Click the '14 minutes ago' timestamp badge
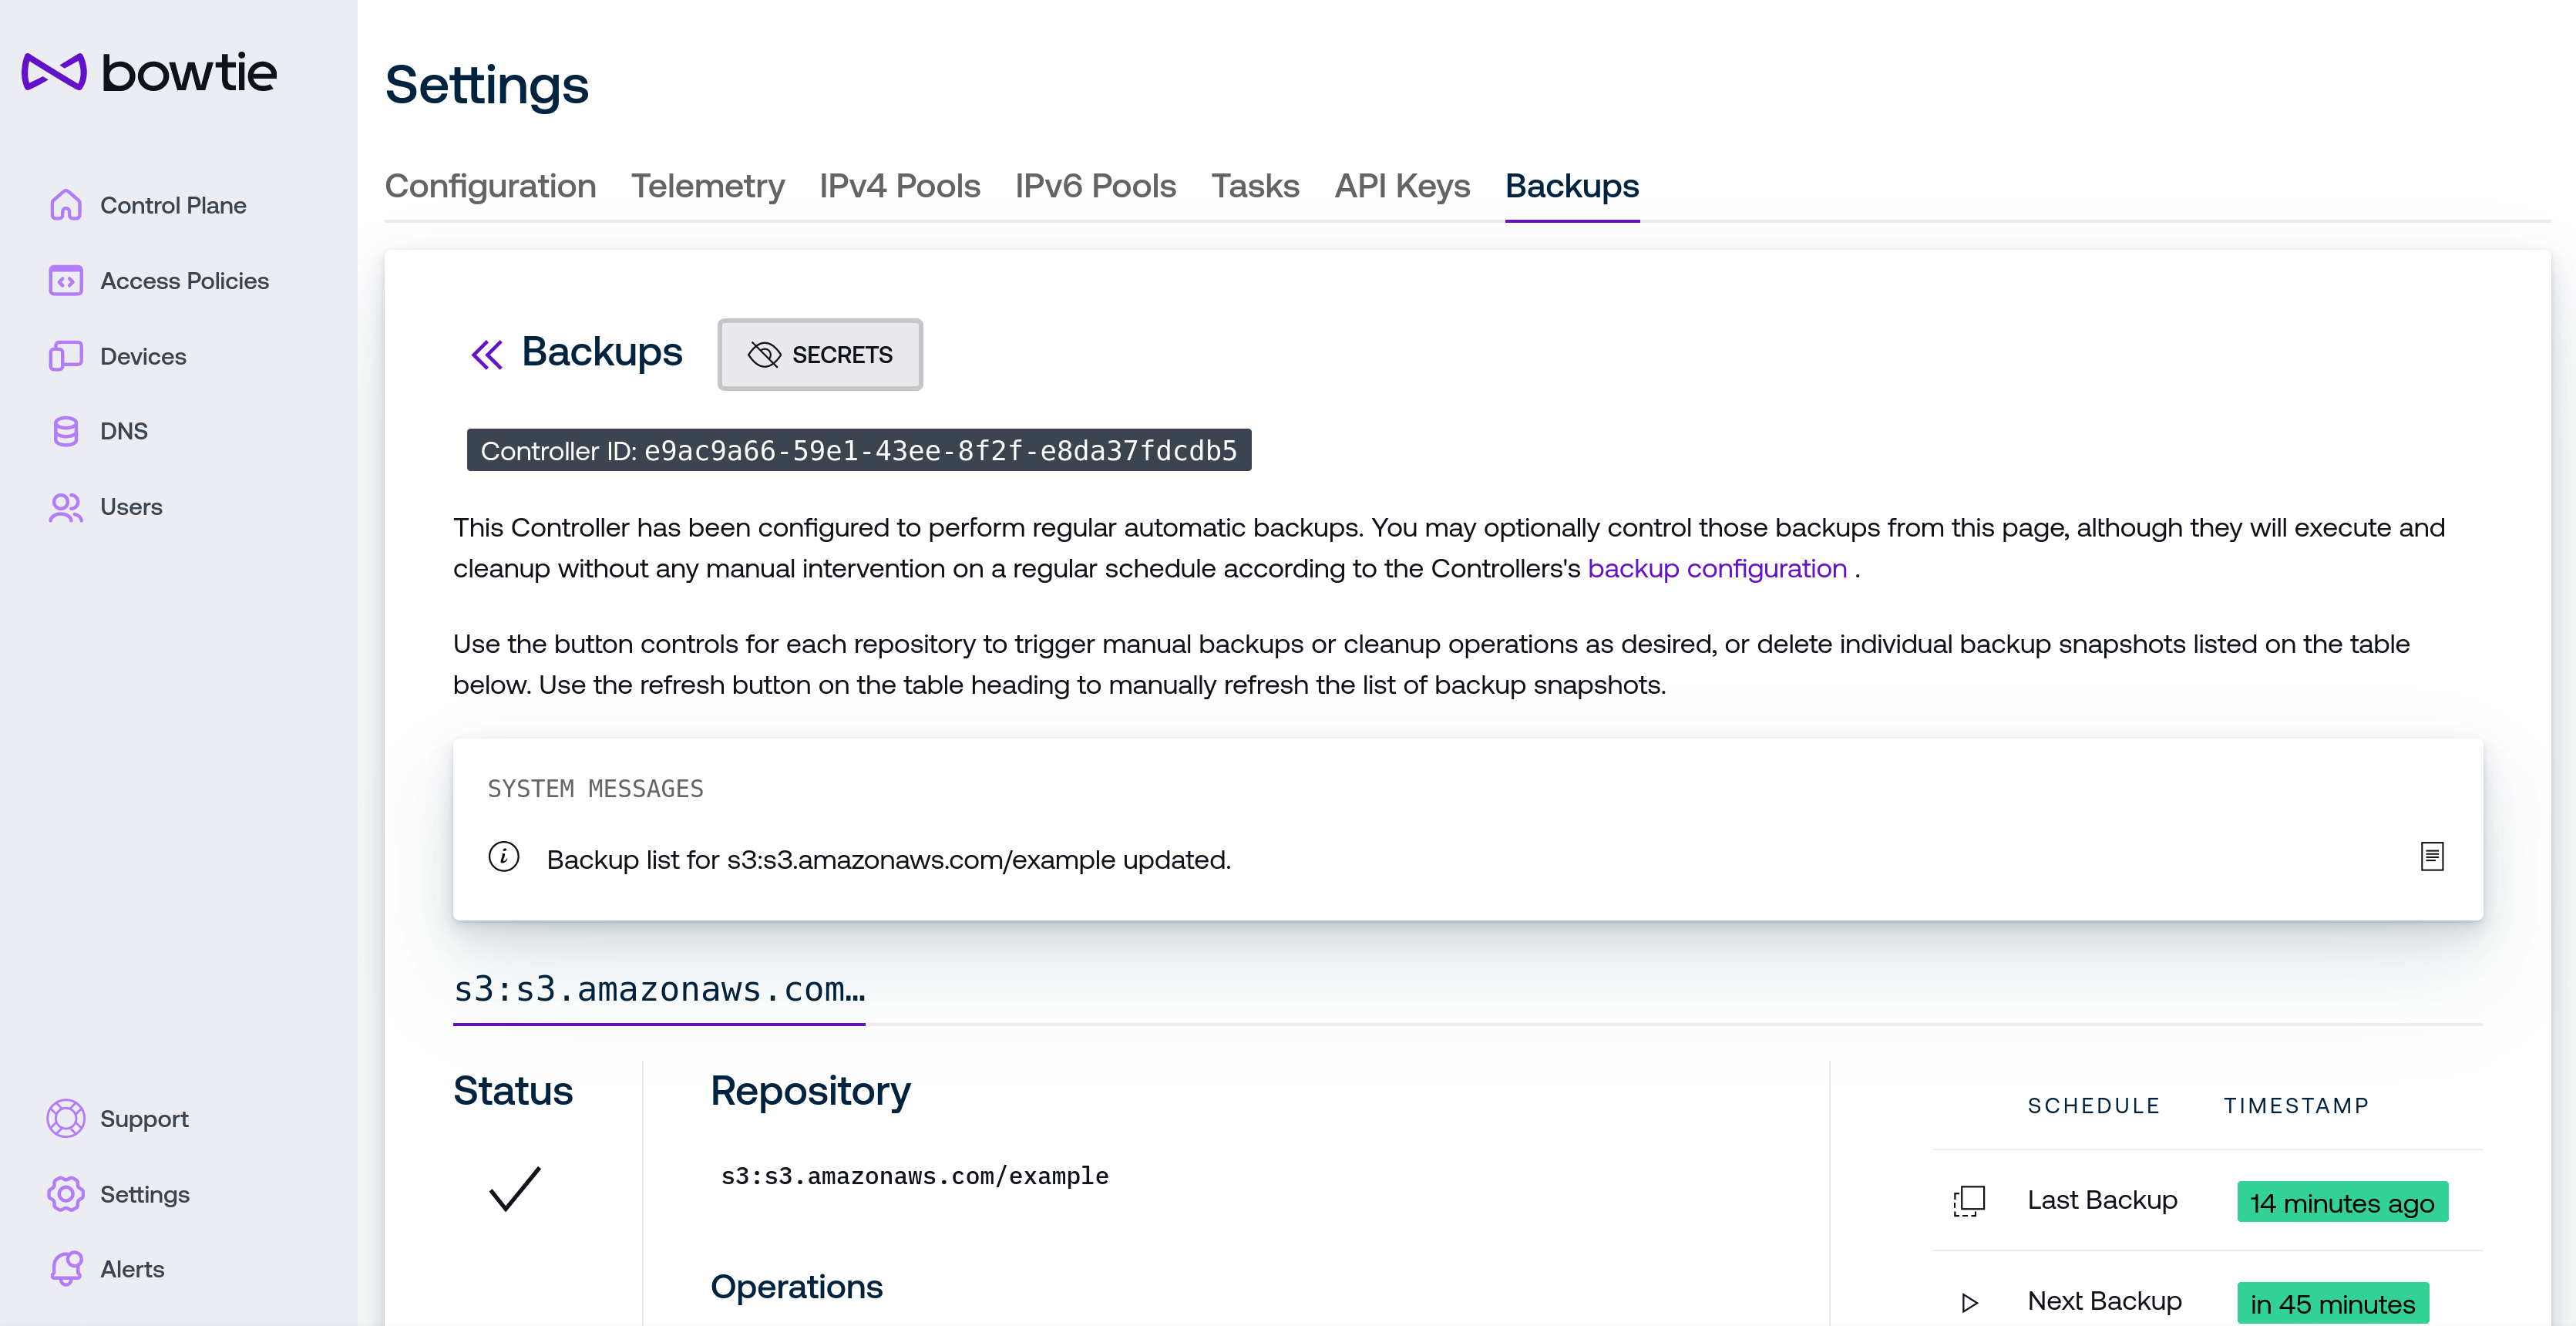The image size is (2576, 1326). coord(2342,1202)
